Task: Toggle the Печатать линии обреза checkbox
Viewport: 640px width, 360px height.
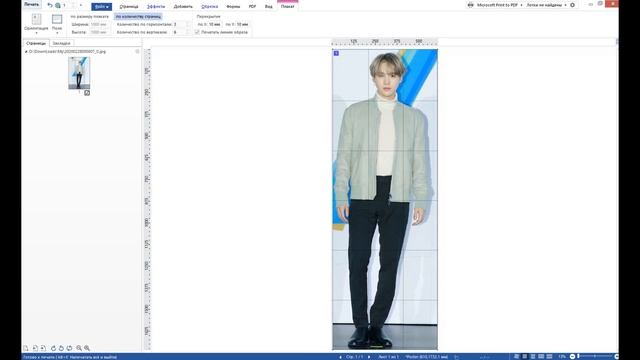Action: point(197,32)
